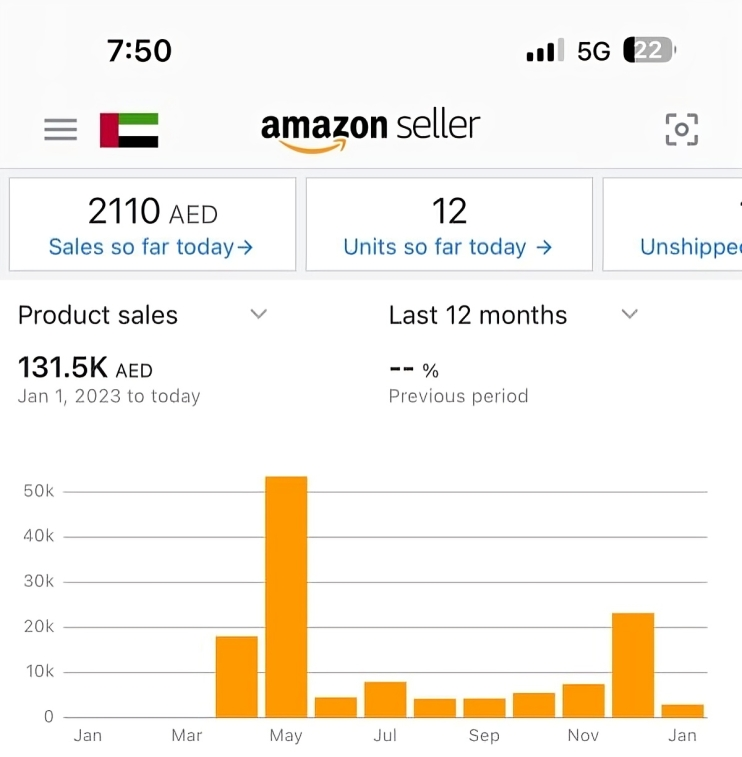Tap the battery status icon

pyautogui.click(x=649, y=50)
